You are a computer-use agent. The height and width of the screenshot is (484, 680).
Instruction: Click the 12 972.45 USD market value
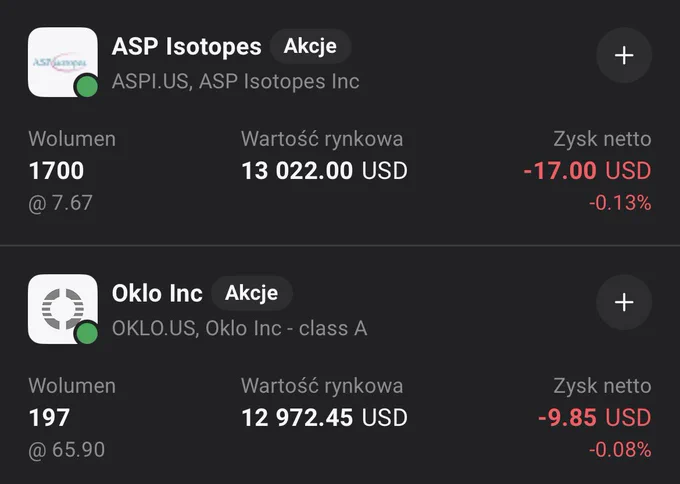324,417
